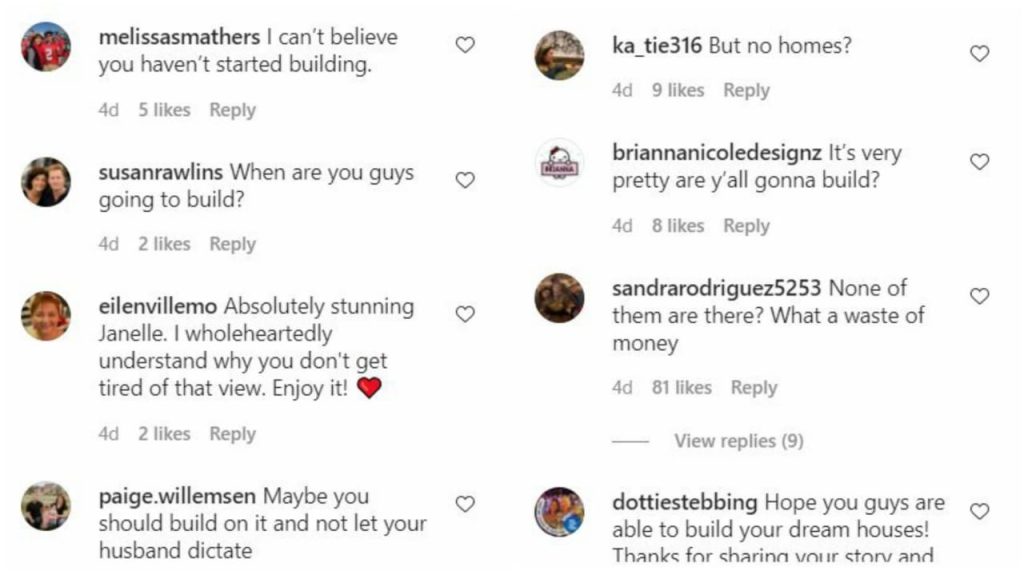Click the paige.willemsen username
Screen dimensions: 1024x575
point(177,496)
